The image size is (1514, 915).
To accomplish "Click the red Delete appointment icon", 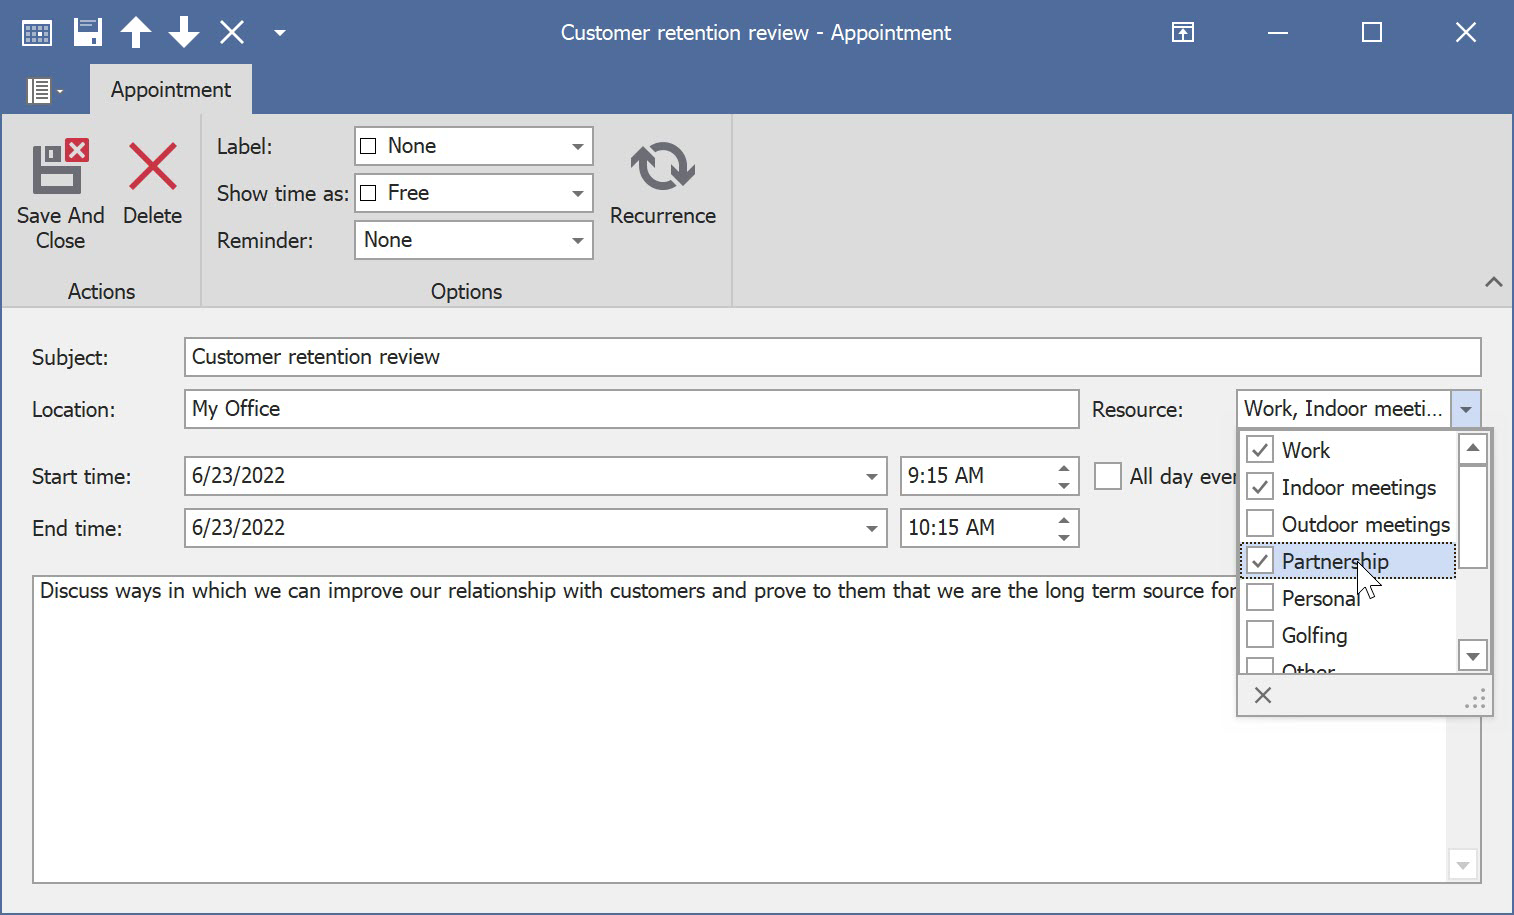I will pos(152,166).
